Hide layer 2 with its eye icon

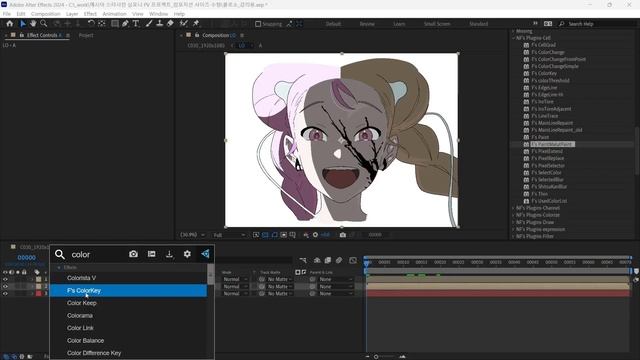[x=5, y=287]
